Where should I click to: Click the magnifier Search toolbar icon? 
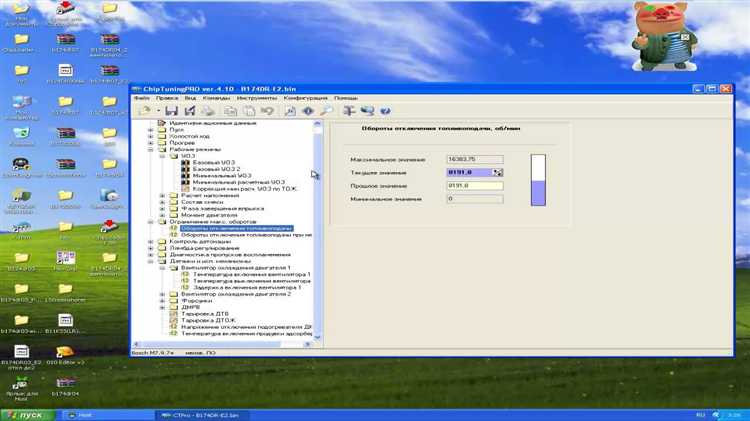pyautogui.click(x=326, y=111)
